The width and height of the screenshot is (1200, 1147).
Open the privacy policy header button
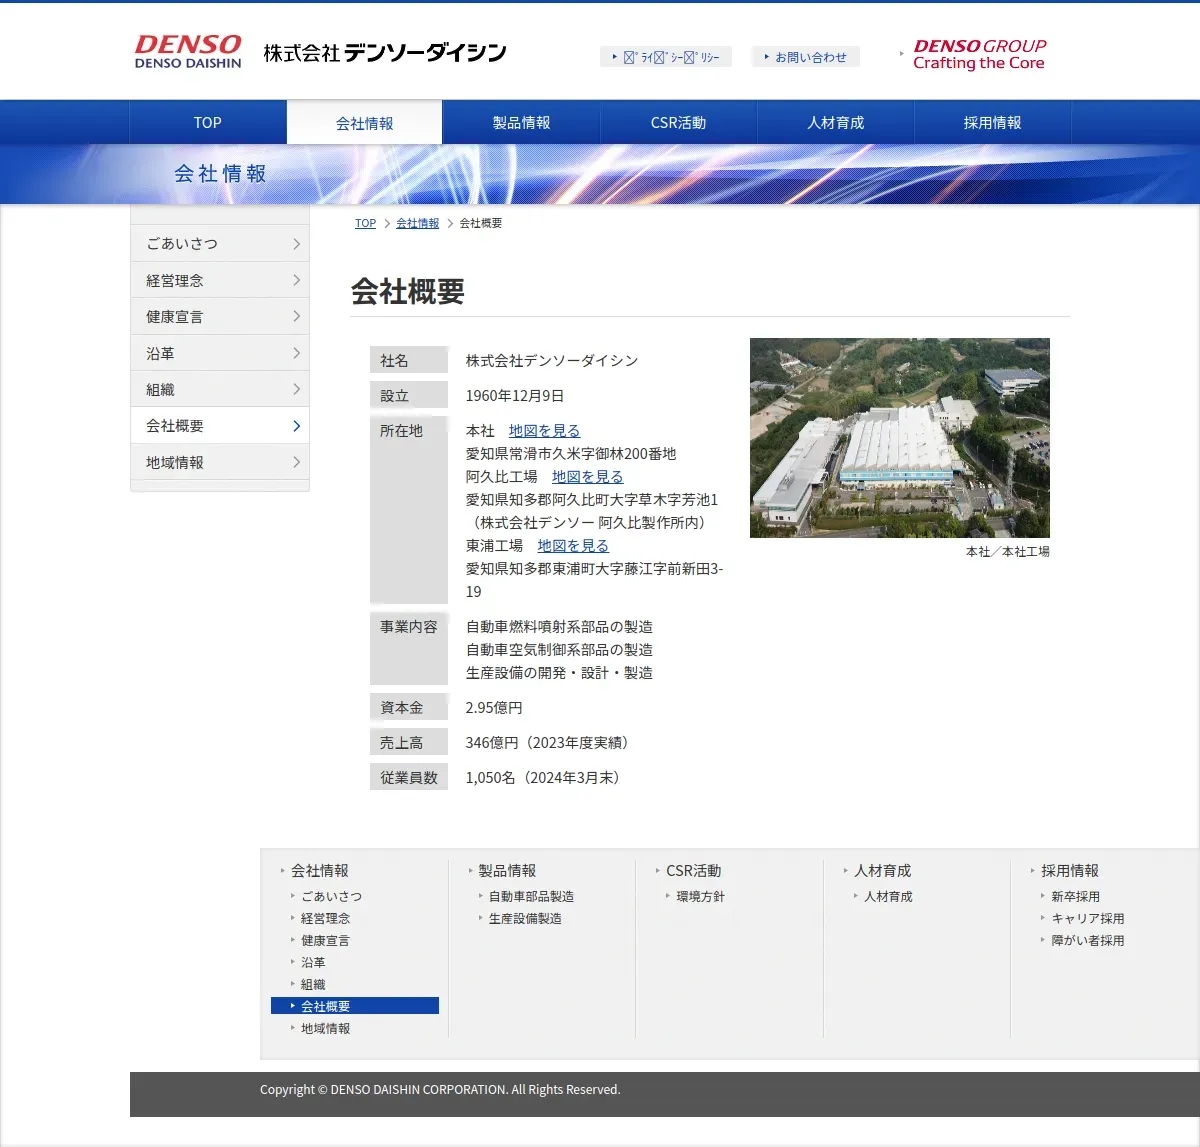pos(666,57)
